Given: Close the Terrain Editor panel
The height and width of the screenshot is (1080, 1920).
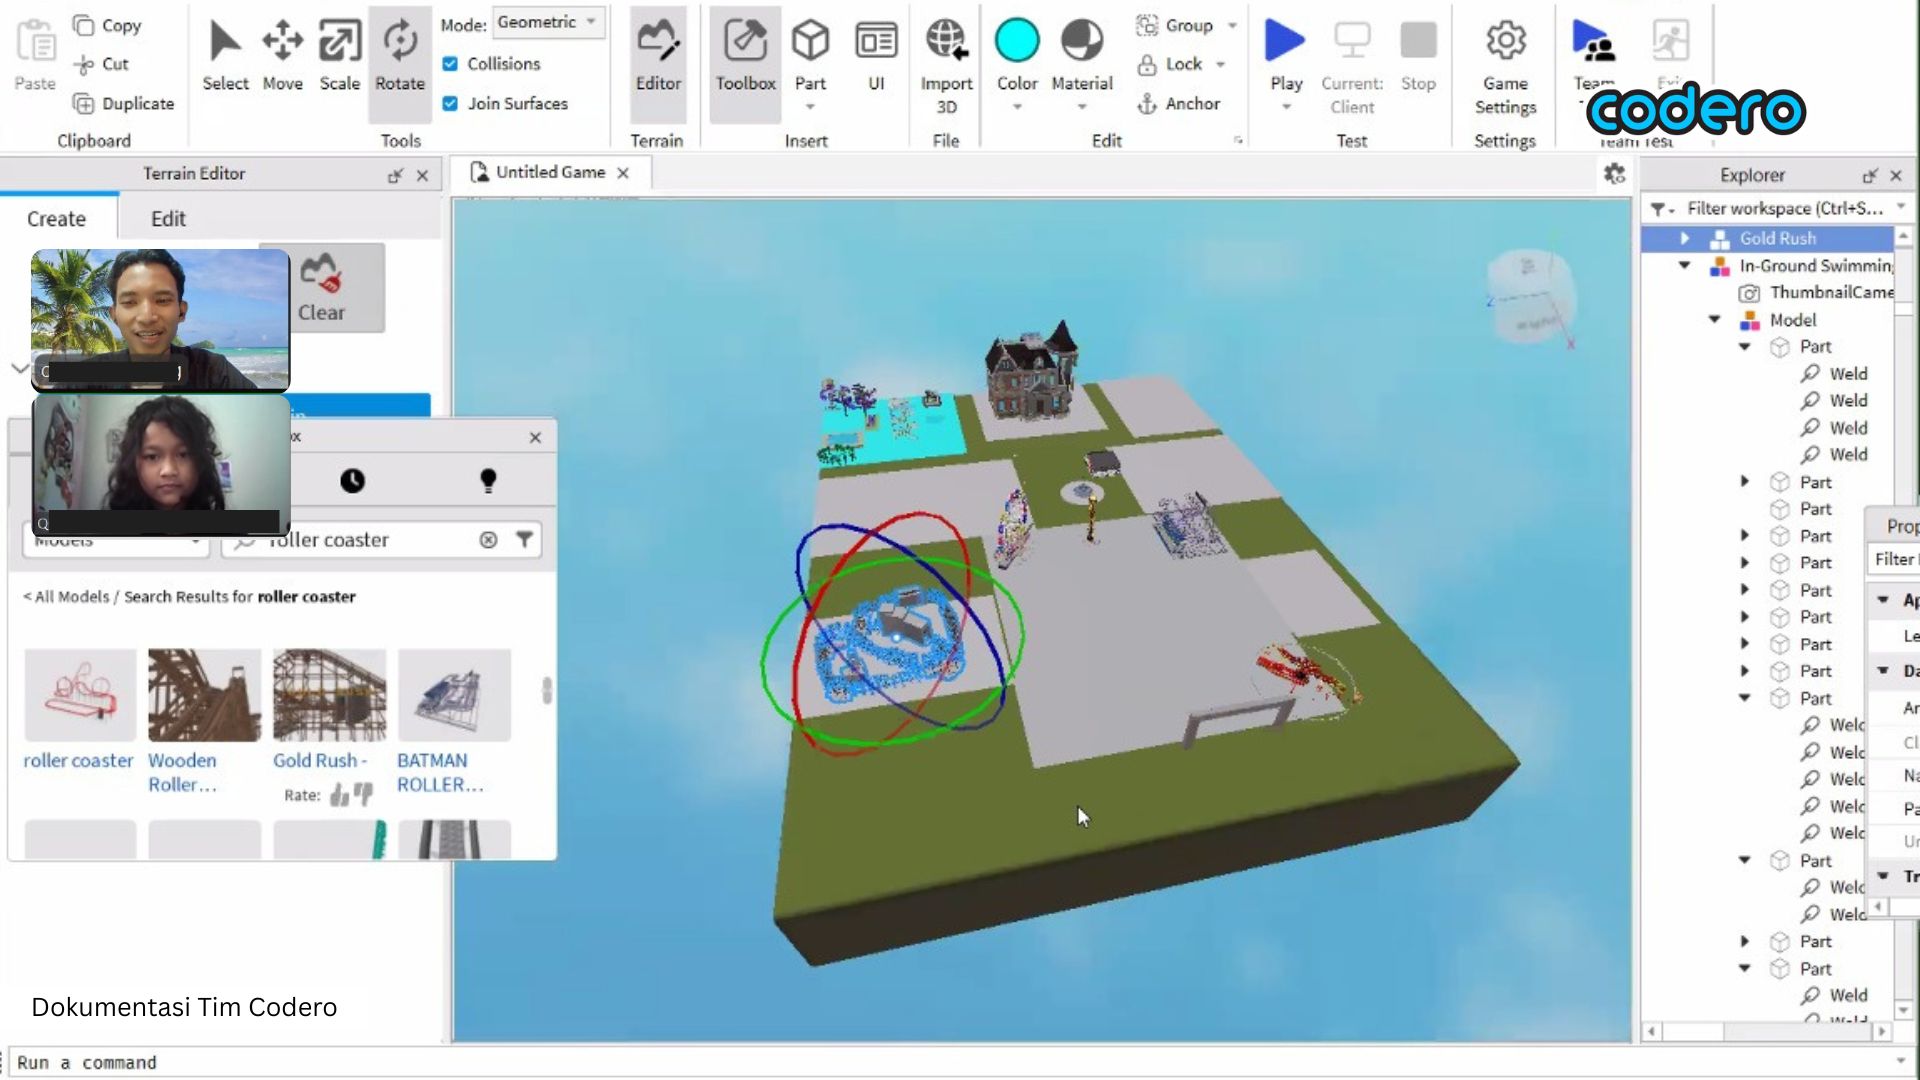Looking at the screenshot, I should 422,175.
